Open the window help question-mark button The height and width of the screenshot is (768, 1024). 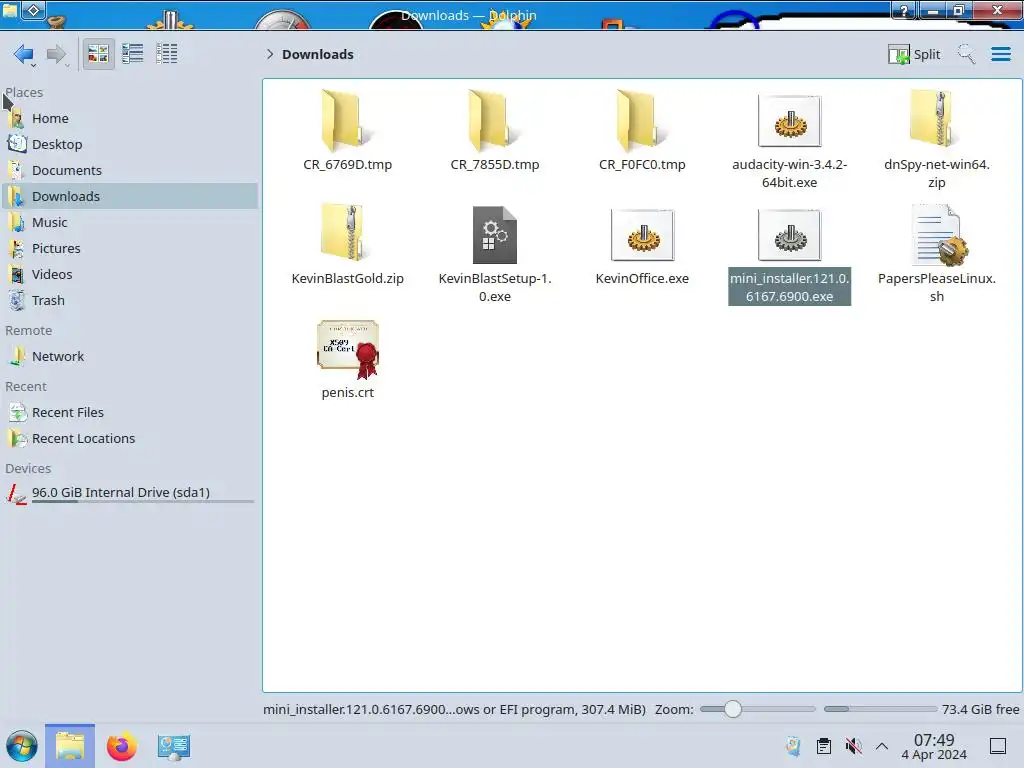[x=904, y=10]
